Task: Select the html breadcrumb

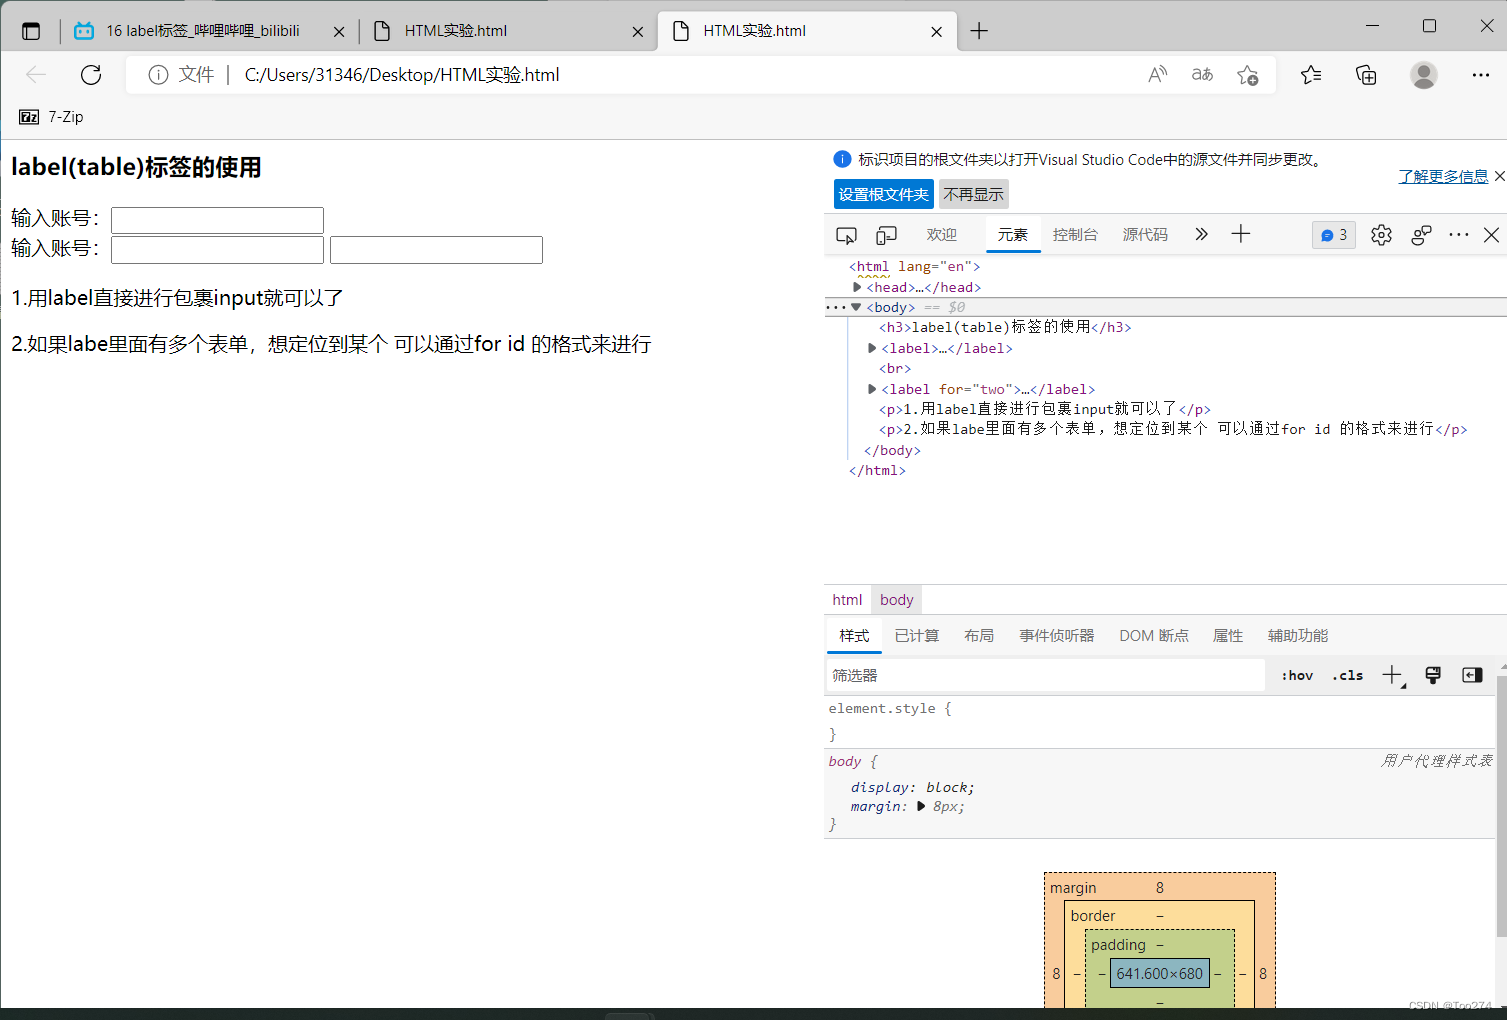Action: click(847, 600)
